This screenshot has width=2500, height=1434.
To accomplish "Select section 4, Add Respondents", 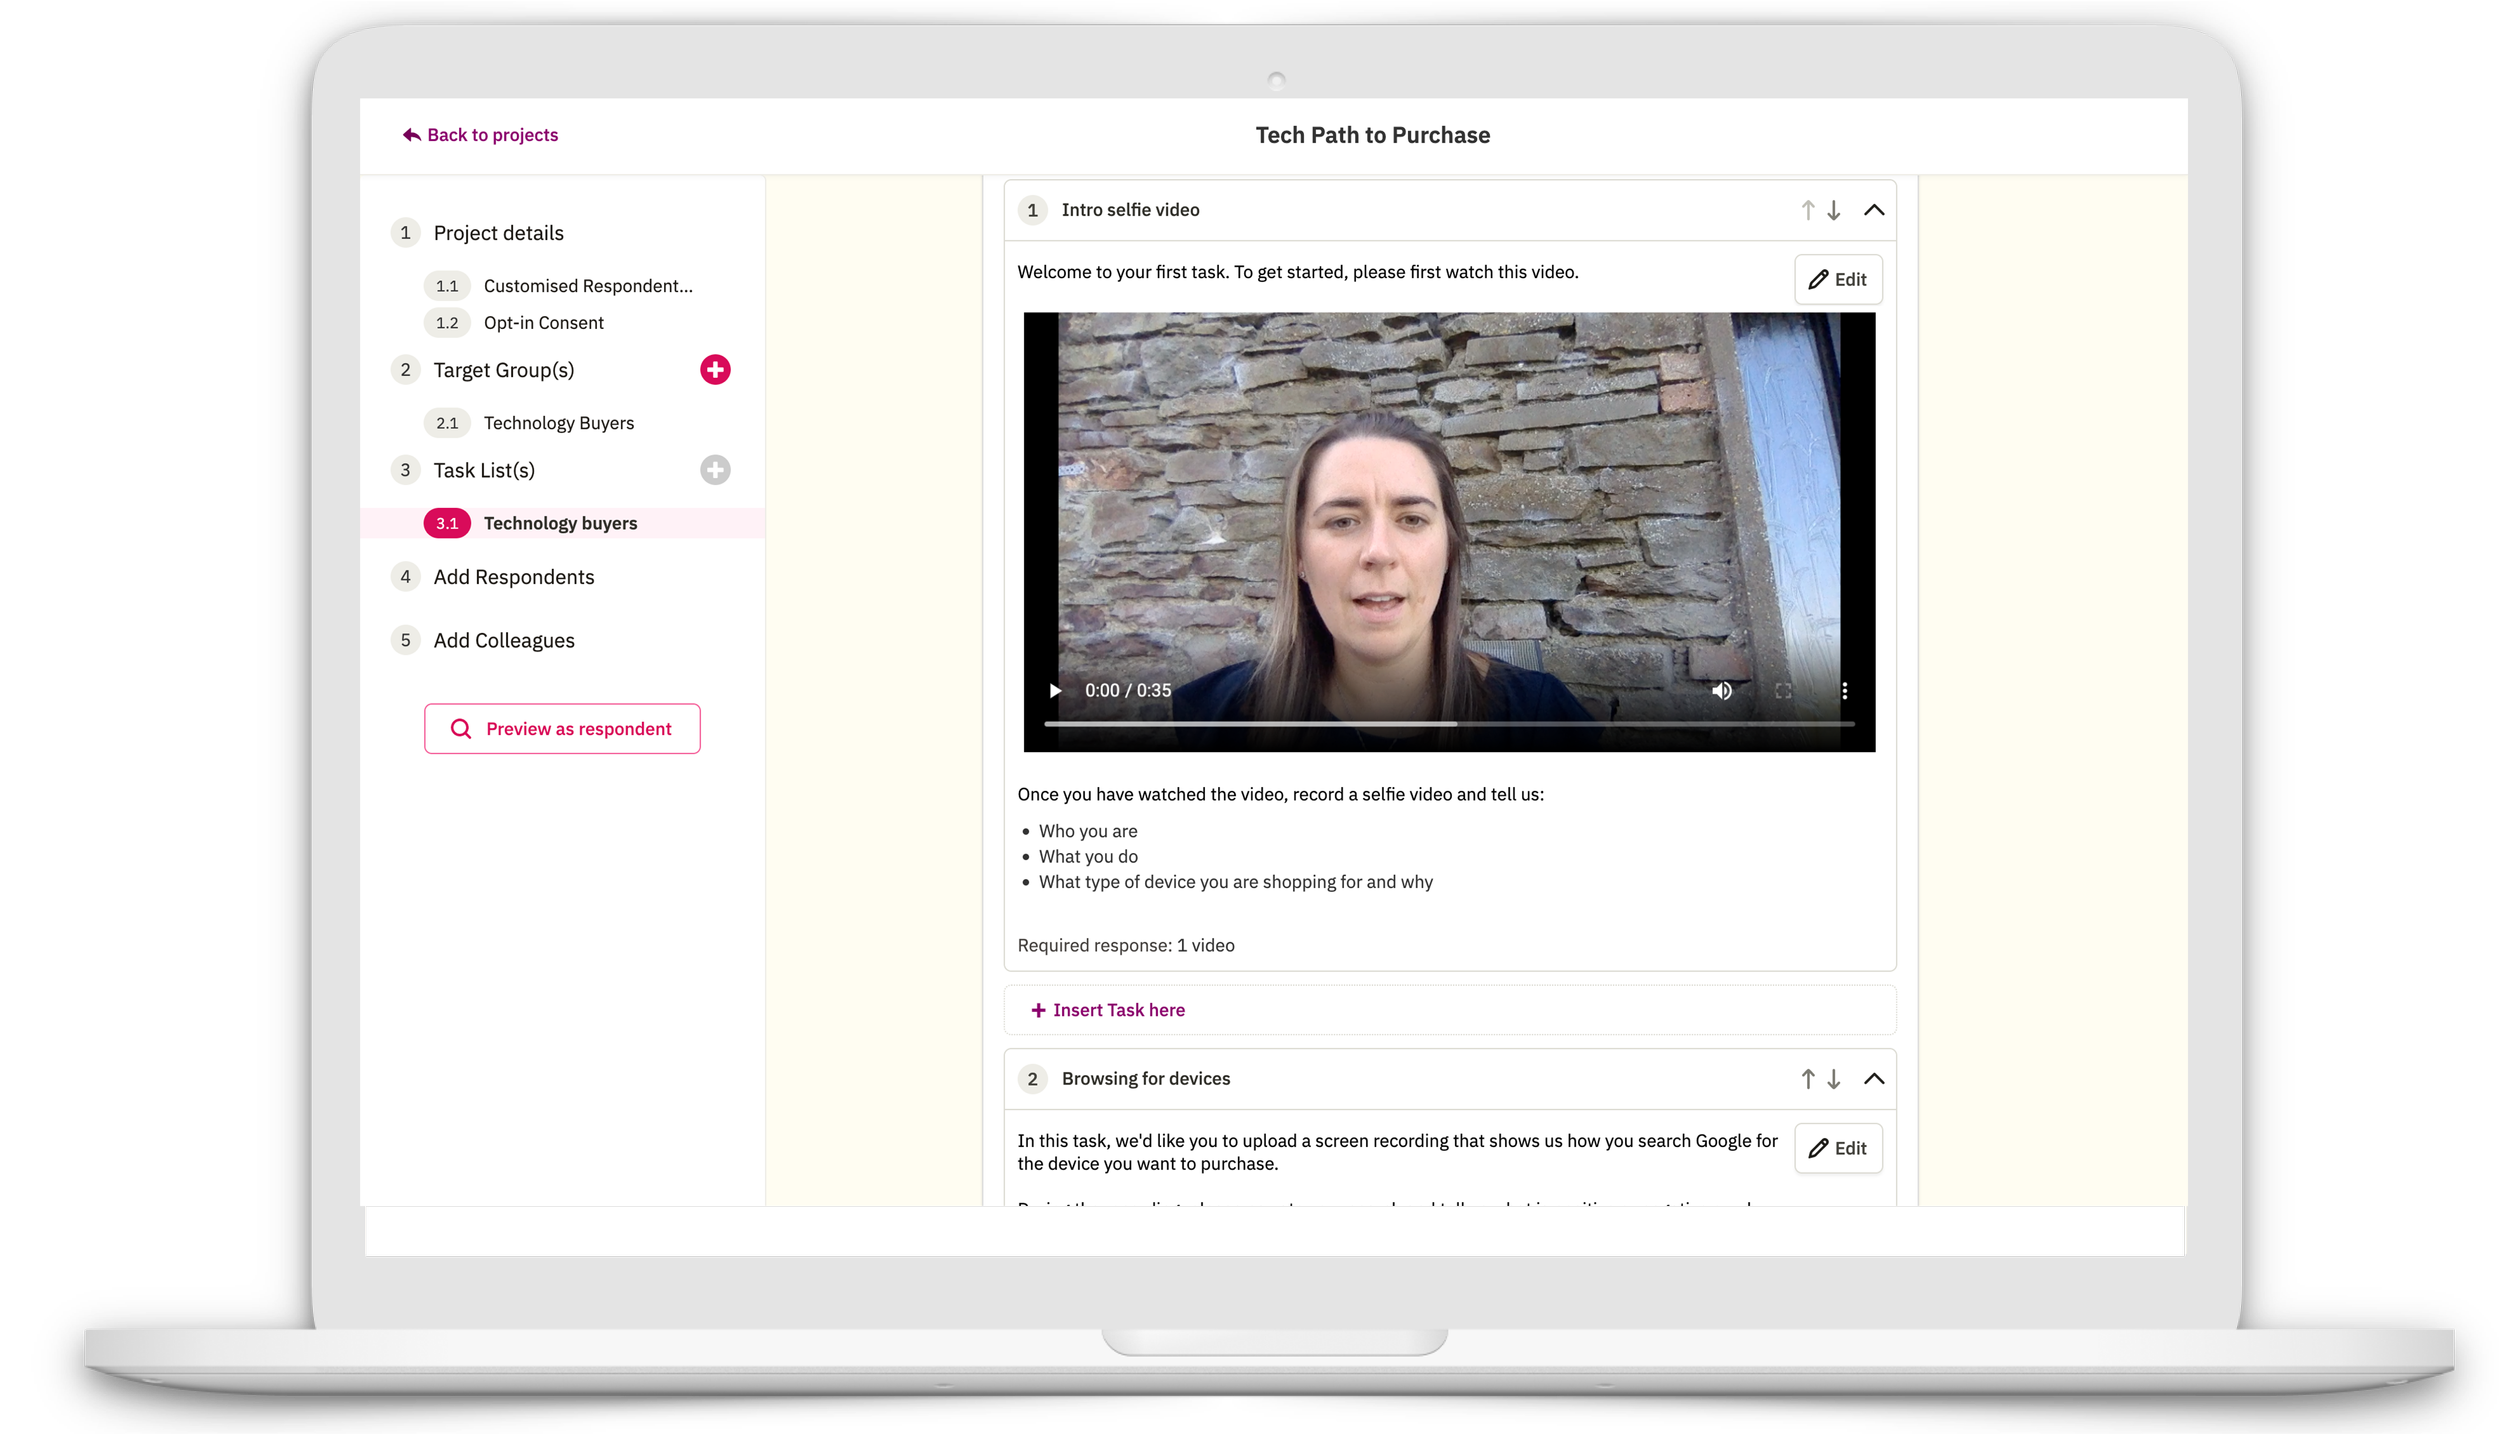I will click(x=514, y=577).
